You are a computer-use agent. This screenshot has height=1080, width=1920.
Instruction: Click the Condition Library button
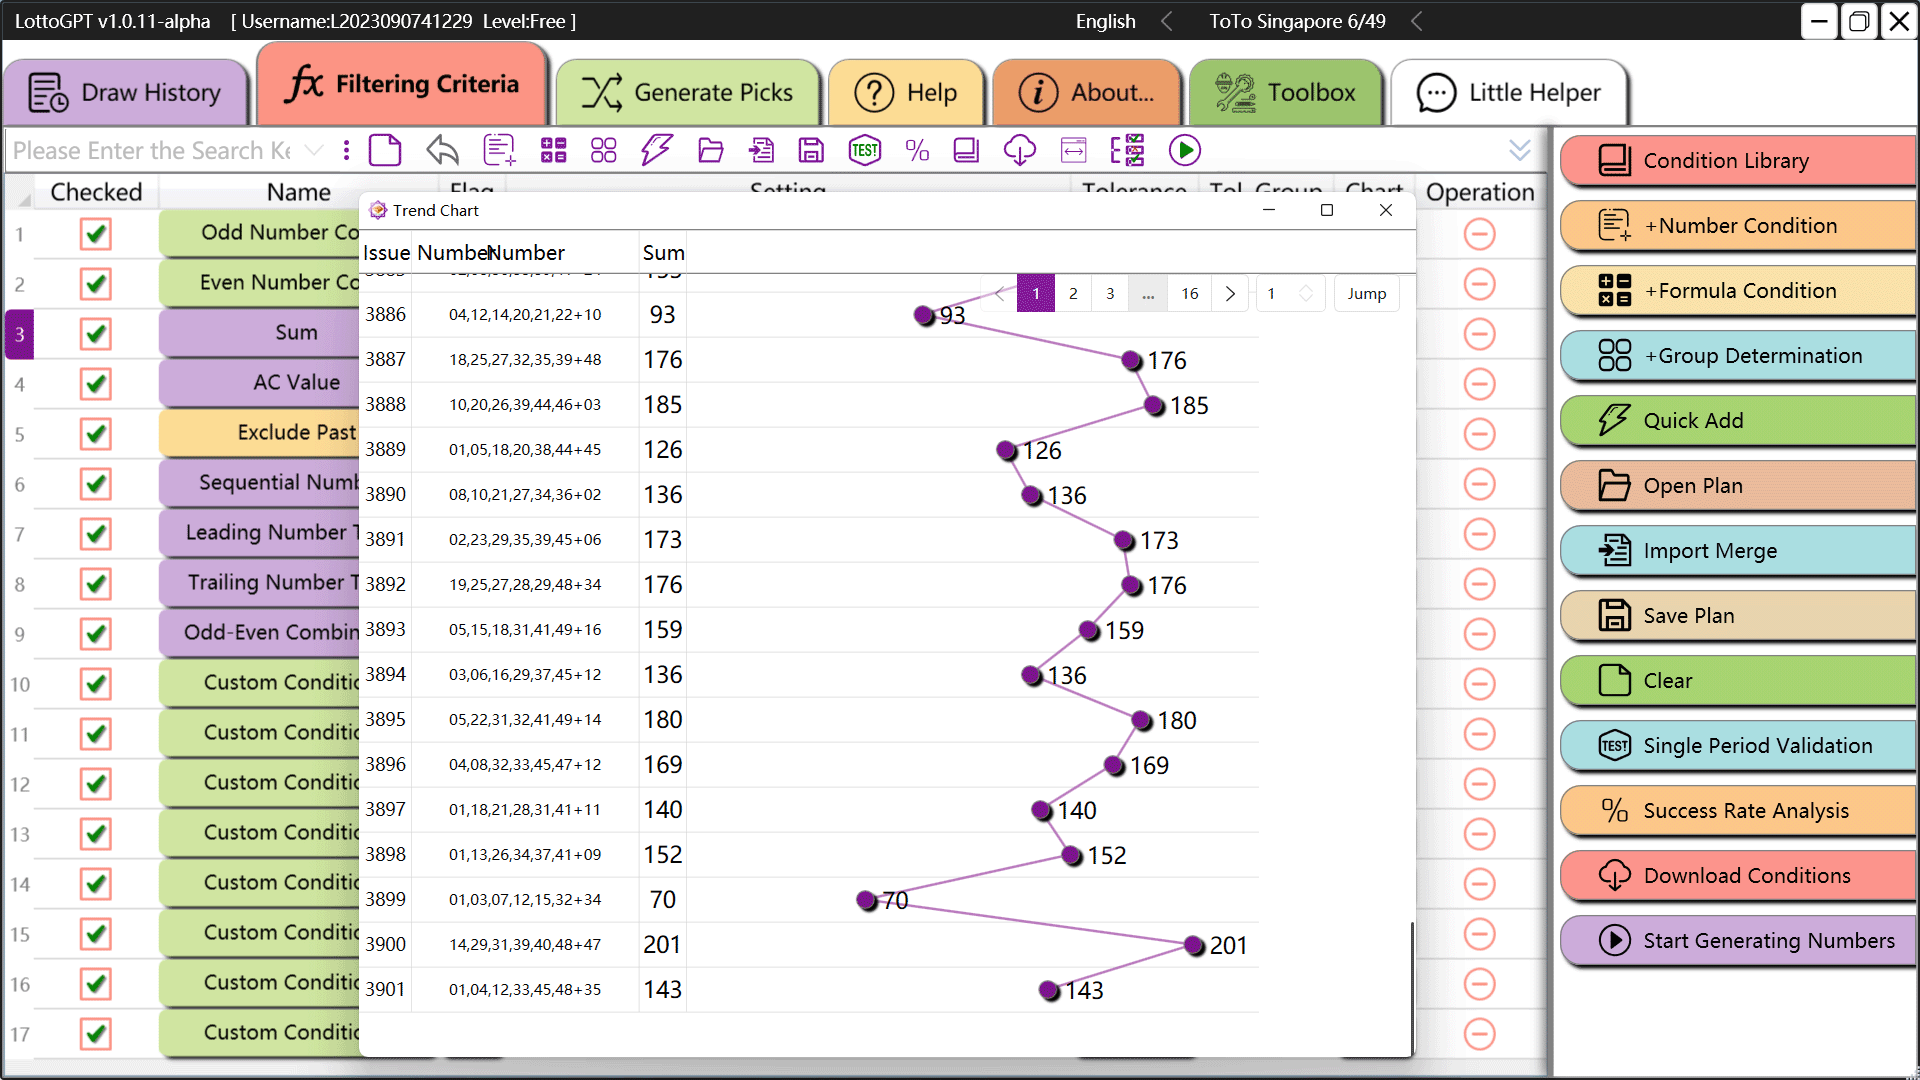click(1738, 161)
